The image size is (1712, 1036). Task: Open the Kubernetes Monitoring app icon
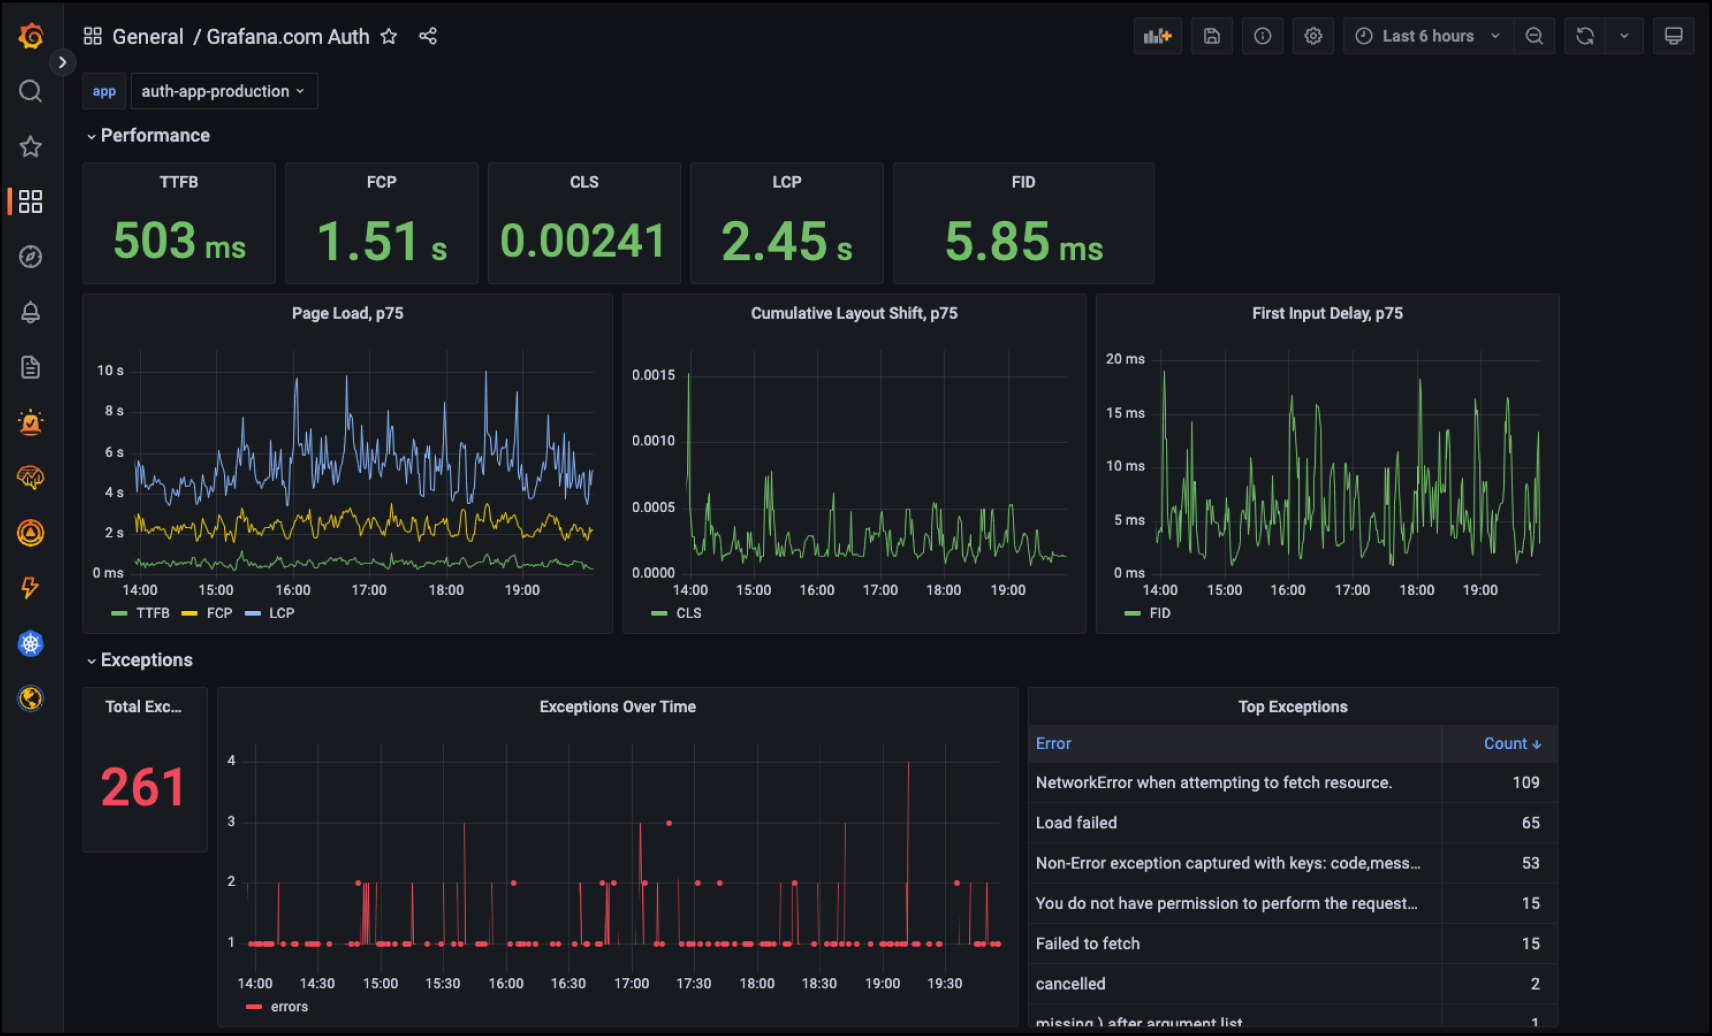click(x=30, y=643)
